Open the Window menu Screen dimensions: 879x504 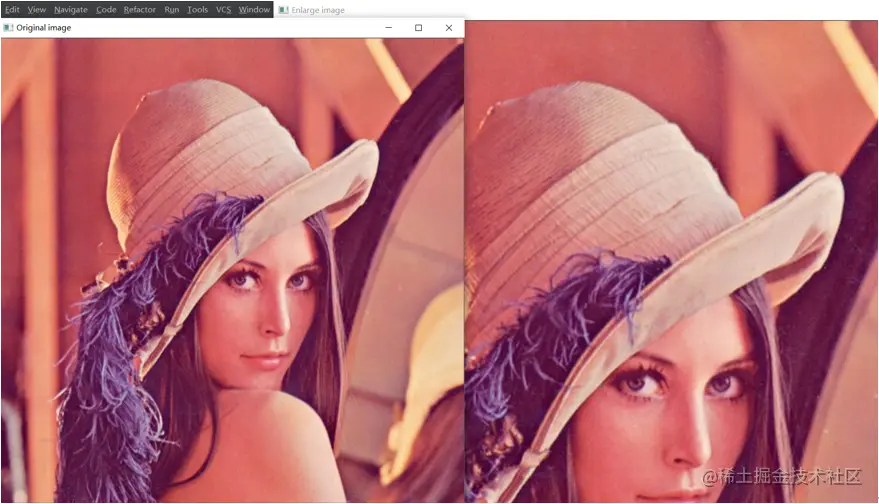tap(254, 10)
